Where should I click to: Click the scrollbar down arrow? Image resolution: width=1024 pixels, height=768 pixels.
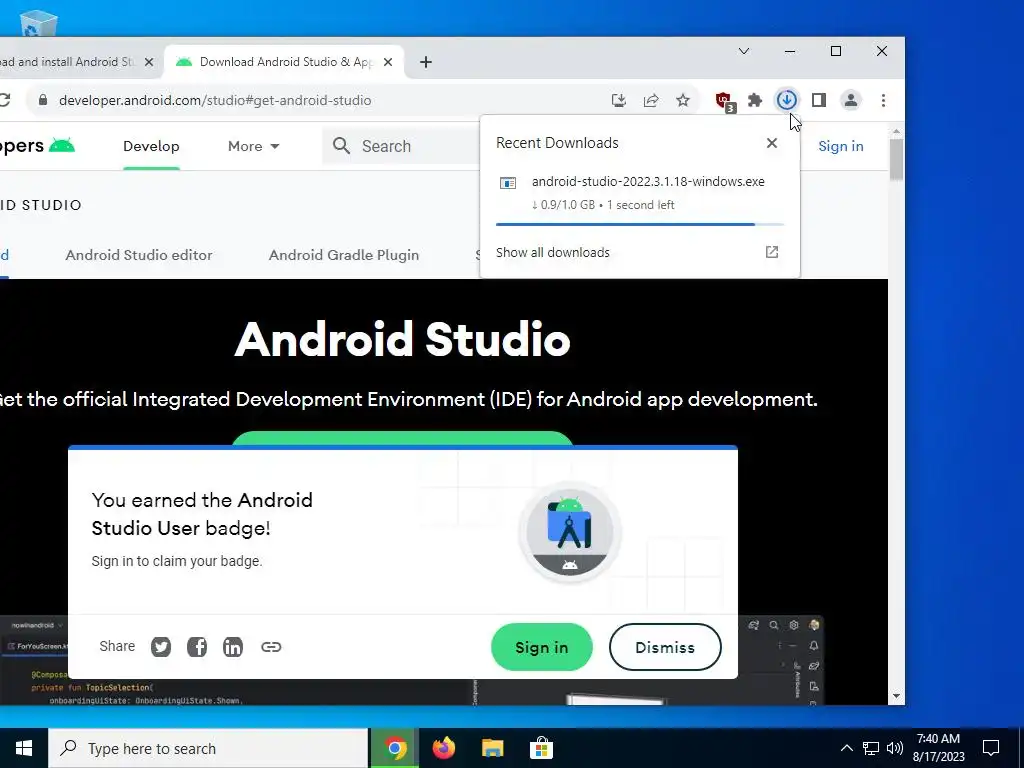896,696
